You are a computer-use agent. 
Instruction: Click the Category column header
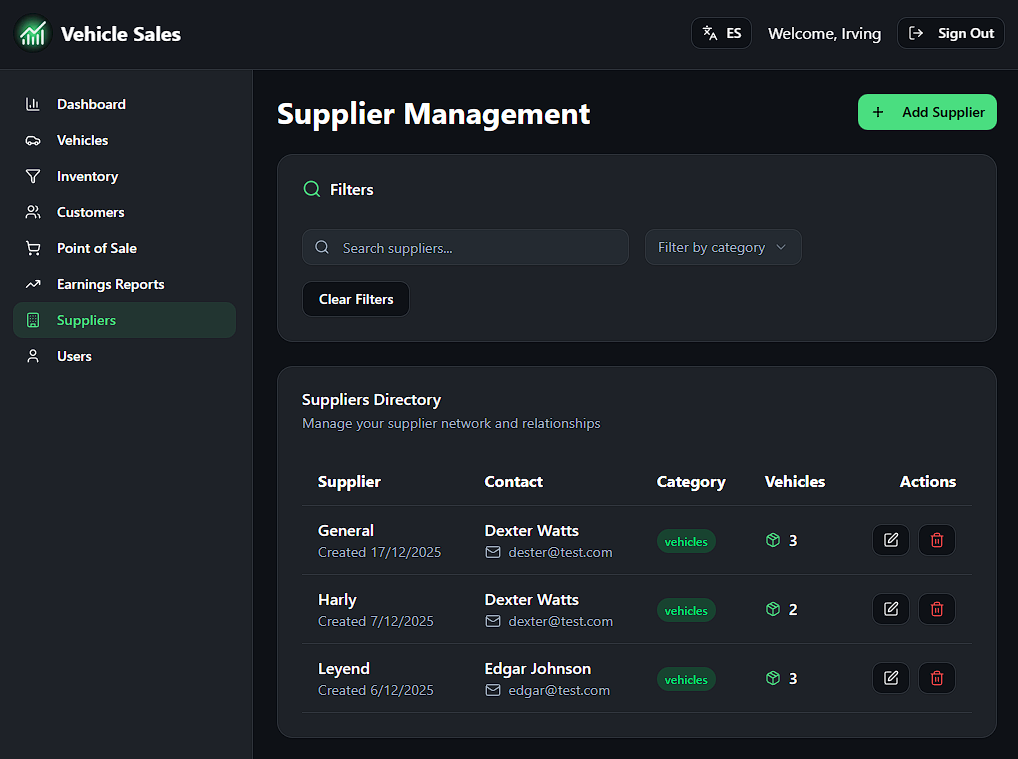(x=691, y=482)
